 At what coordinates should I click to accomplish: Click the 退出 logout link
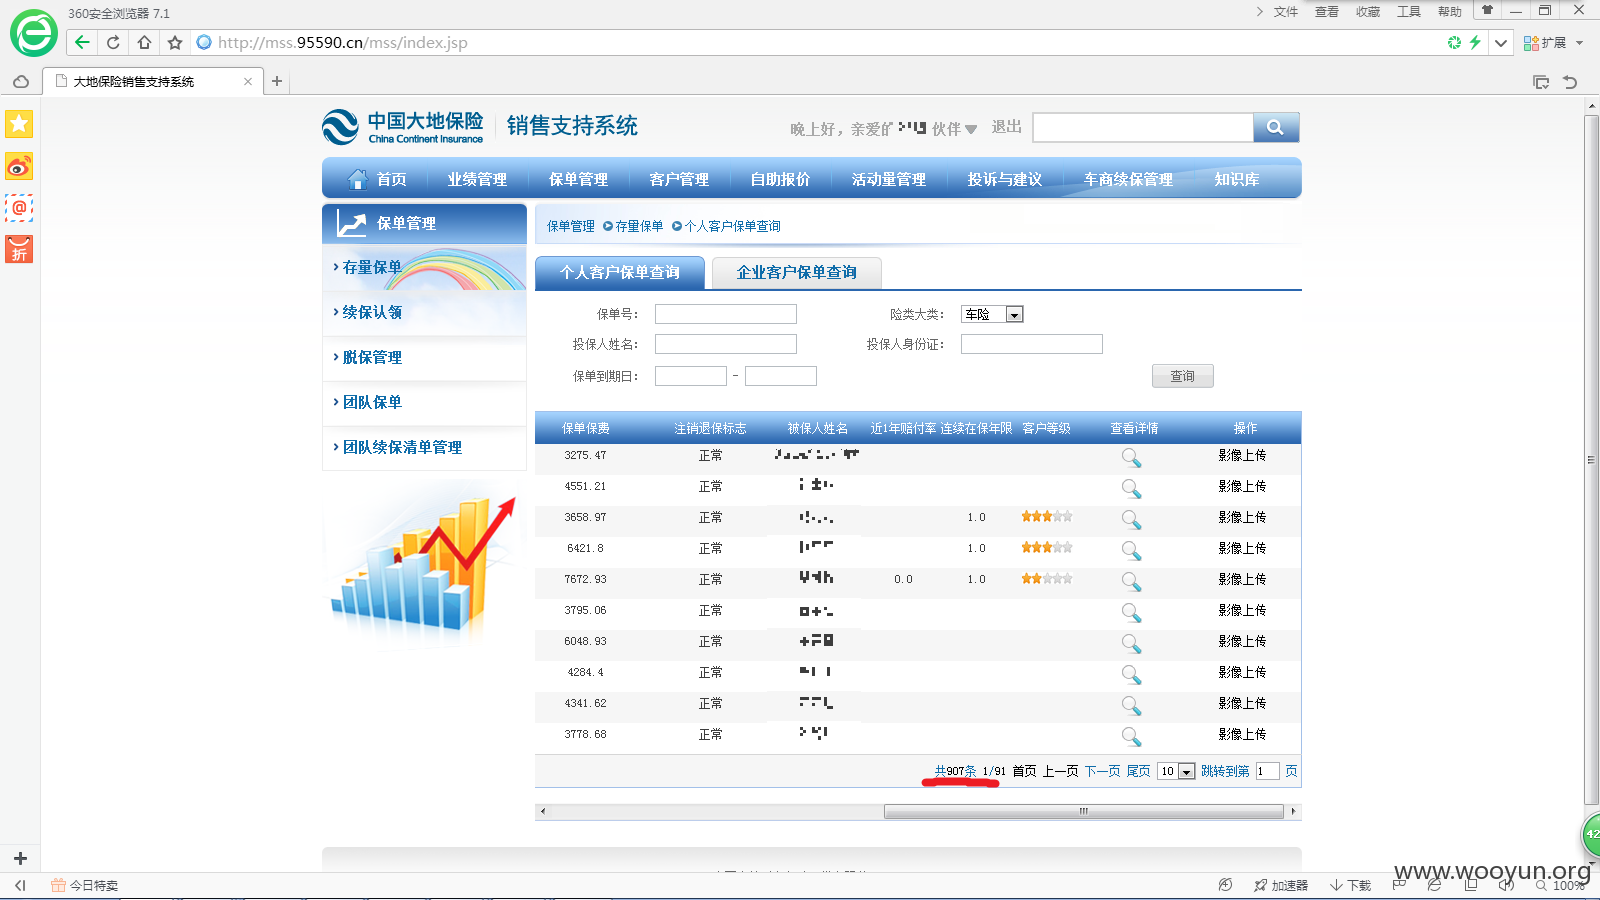[x=1006, y=127]
